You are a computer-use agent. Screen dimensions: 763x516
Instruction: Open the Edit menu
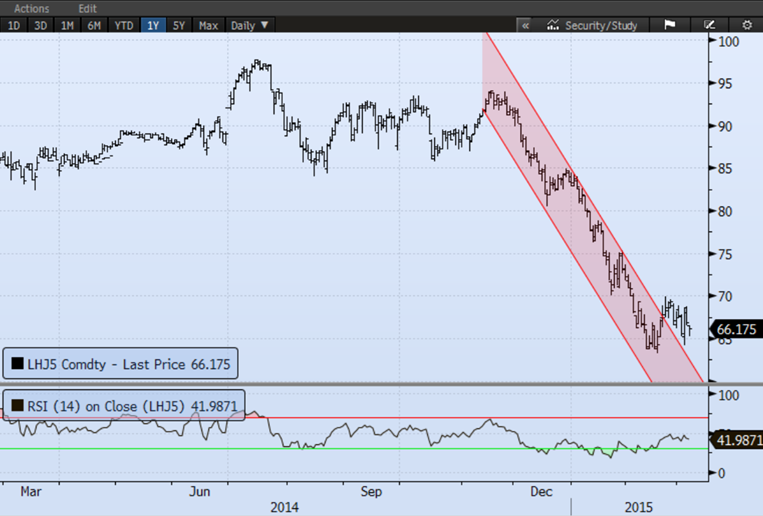(x=87, y=8)
